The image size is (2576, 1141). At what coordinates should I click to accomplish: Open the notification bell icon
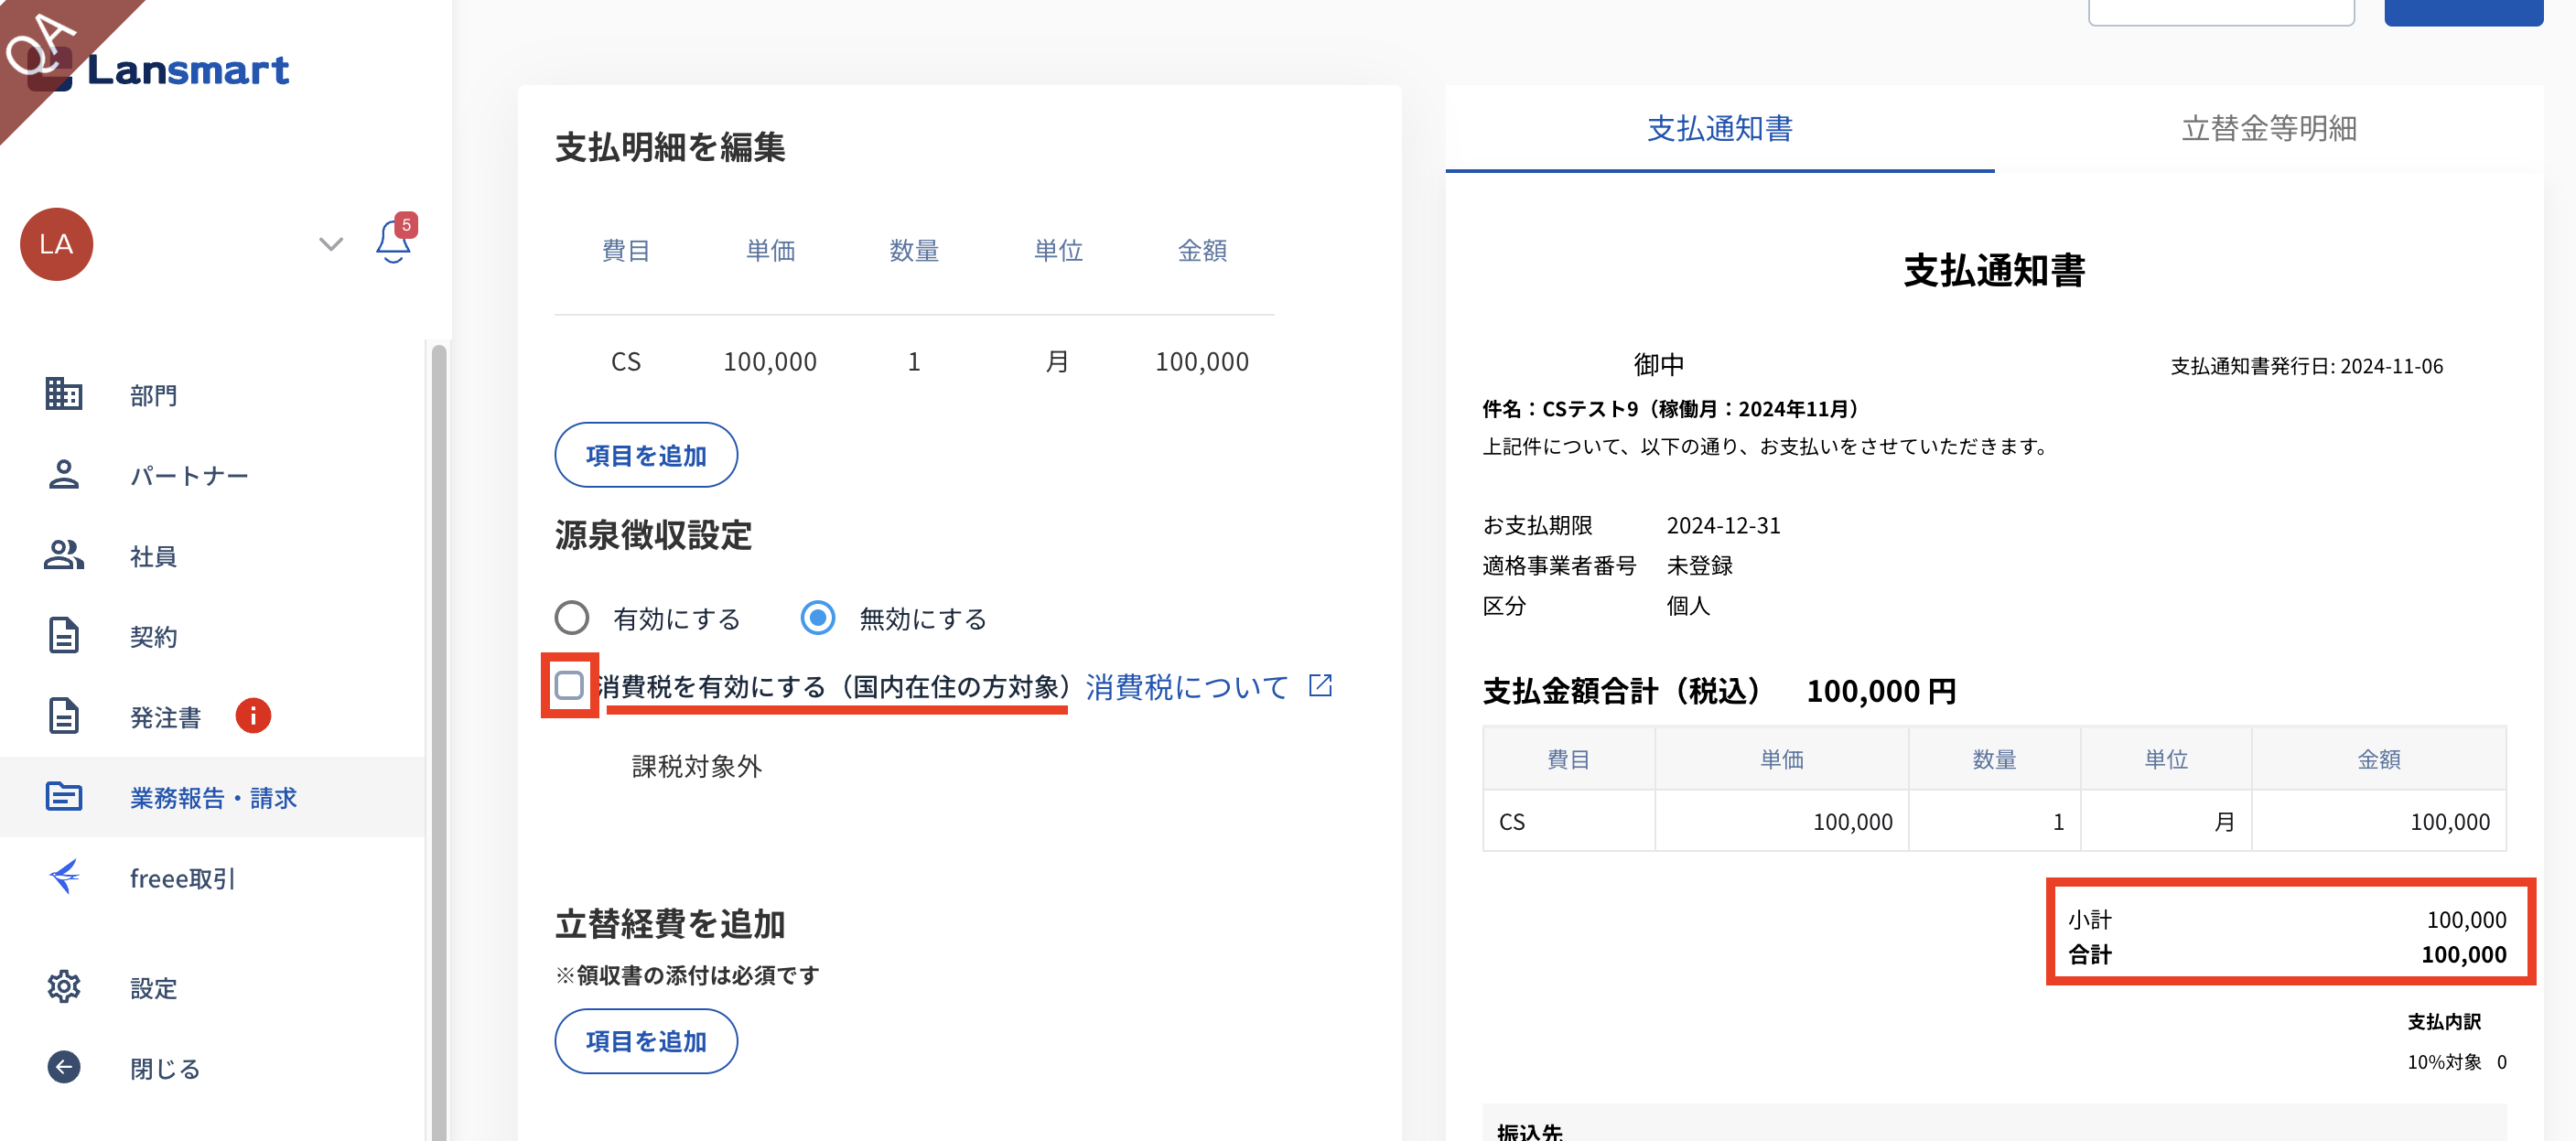pyautogui.click(x=393, y=243)
